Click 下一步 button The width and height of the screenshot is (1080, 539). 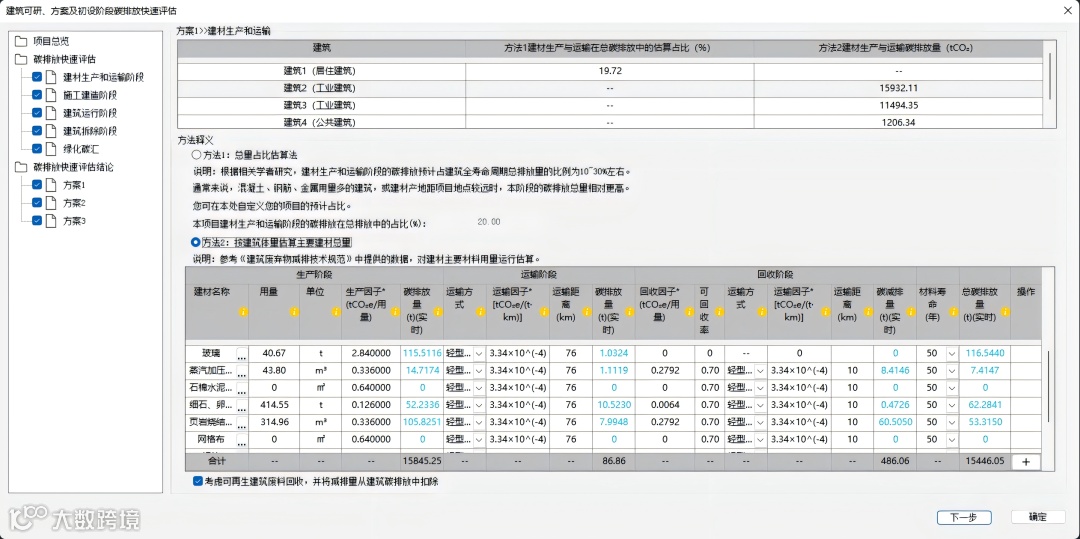click(x=964, y=518)
